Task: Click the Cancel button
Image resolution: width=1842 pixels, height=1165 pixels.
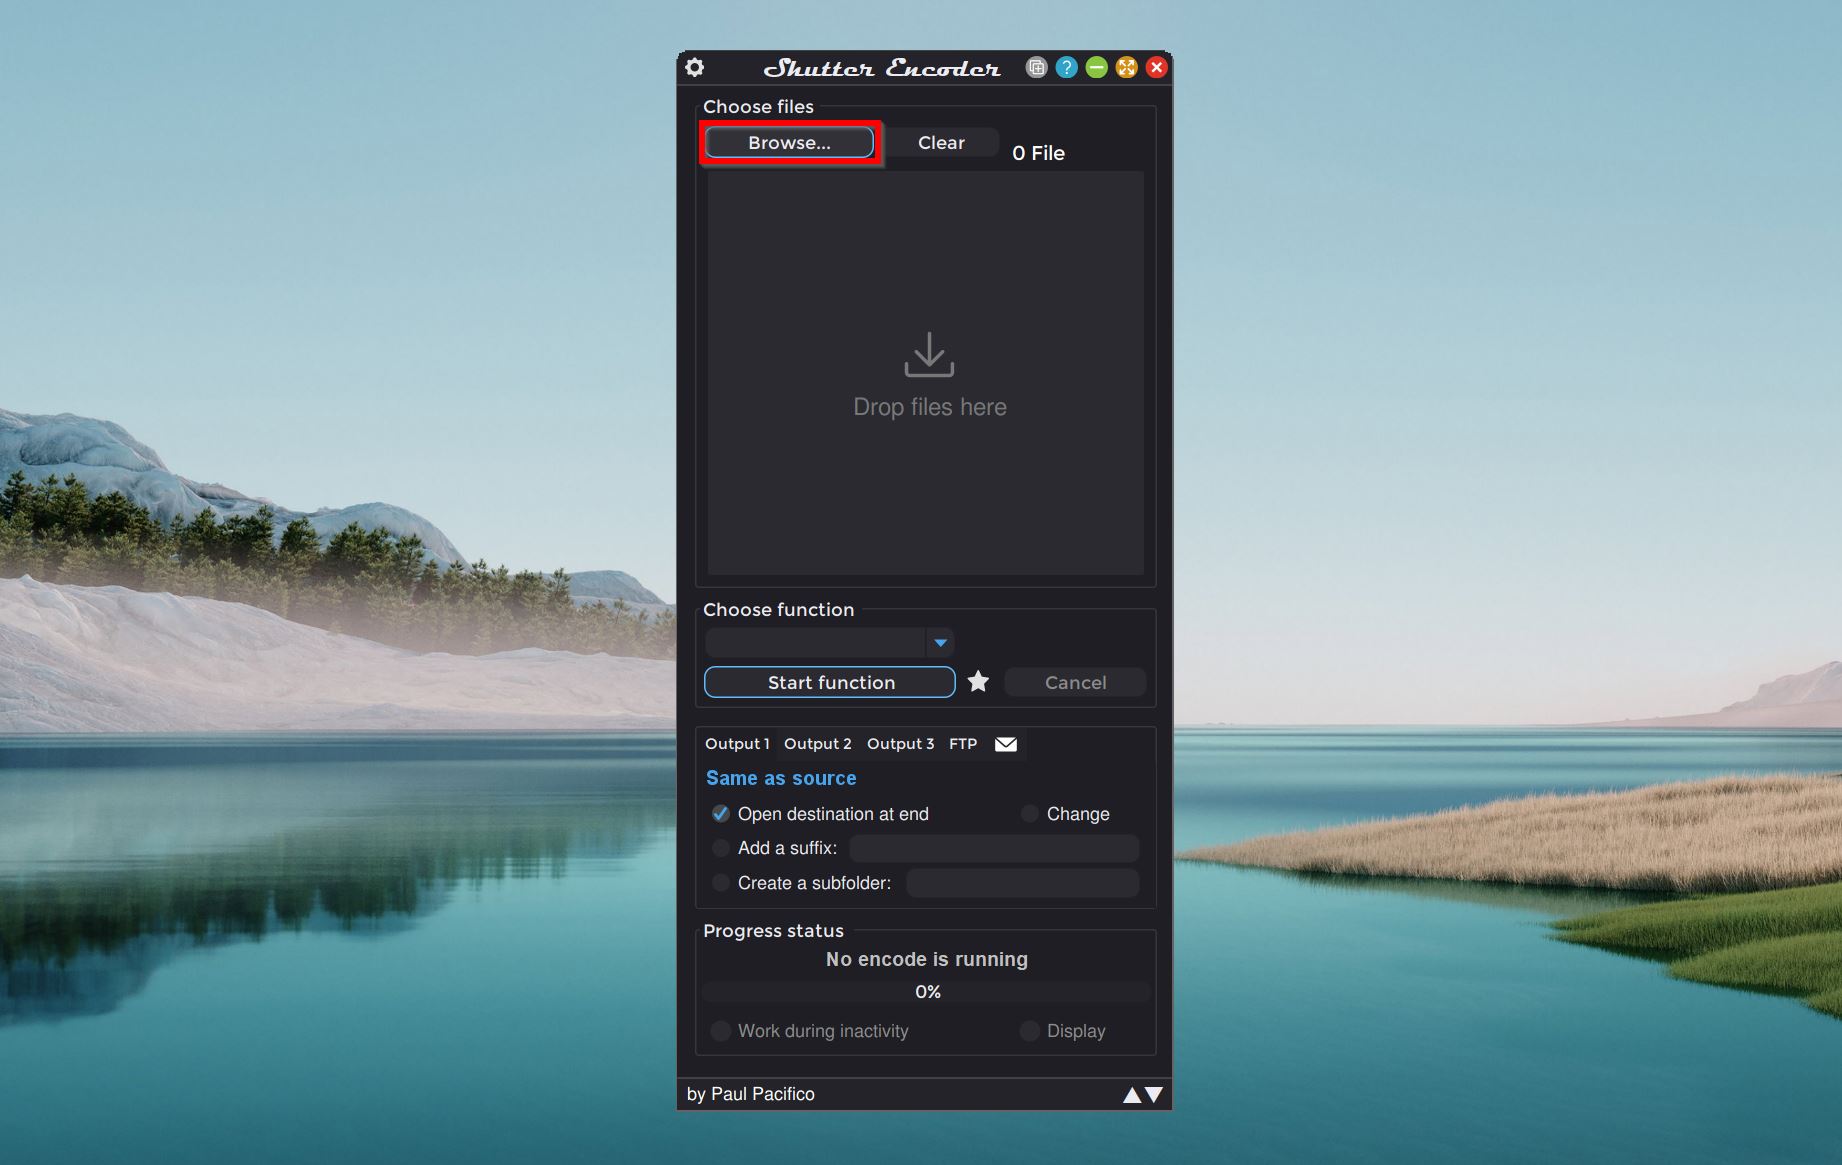Action: point(1075,682)
